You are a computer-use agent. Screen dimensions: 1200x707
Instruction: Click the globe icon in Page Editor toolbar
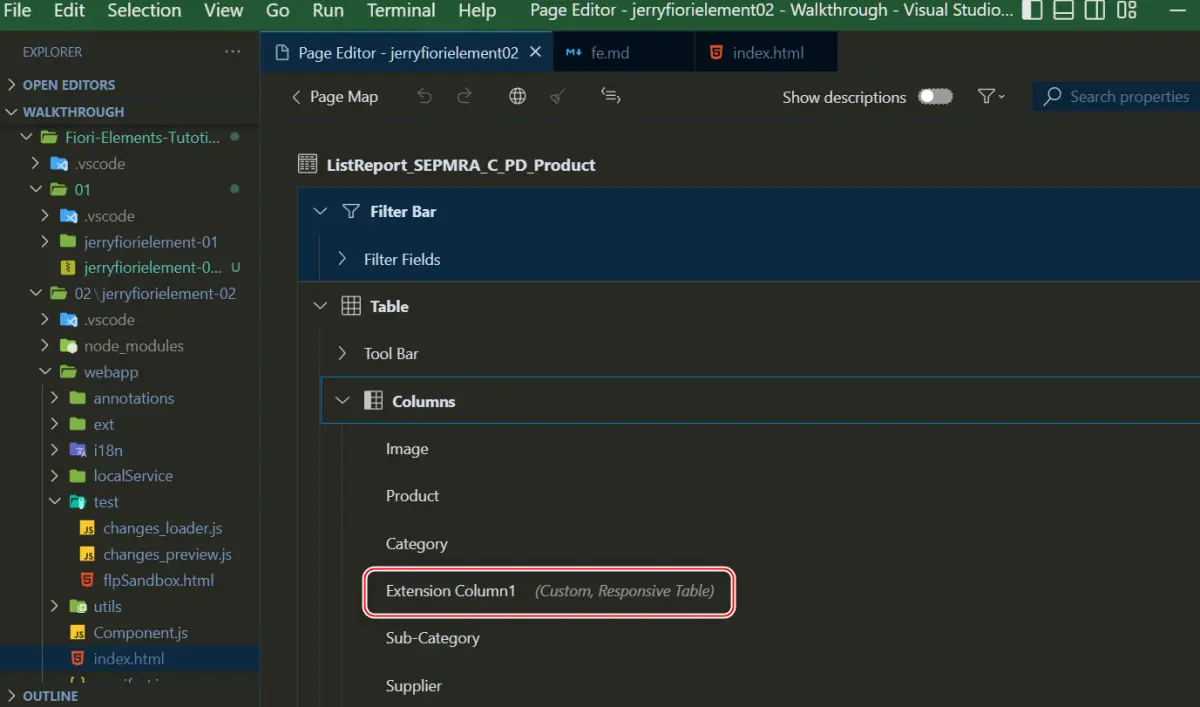pos(517,97)
